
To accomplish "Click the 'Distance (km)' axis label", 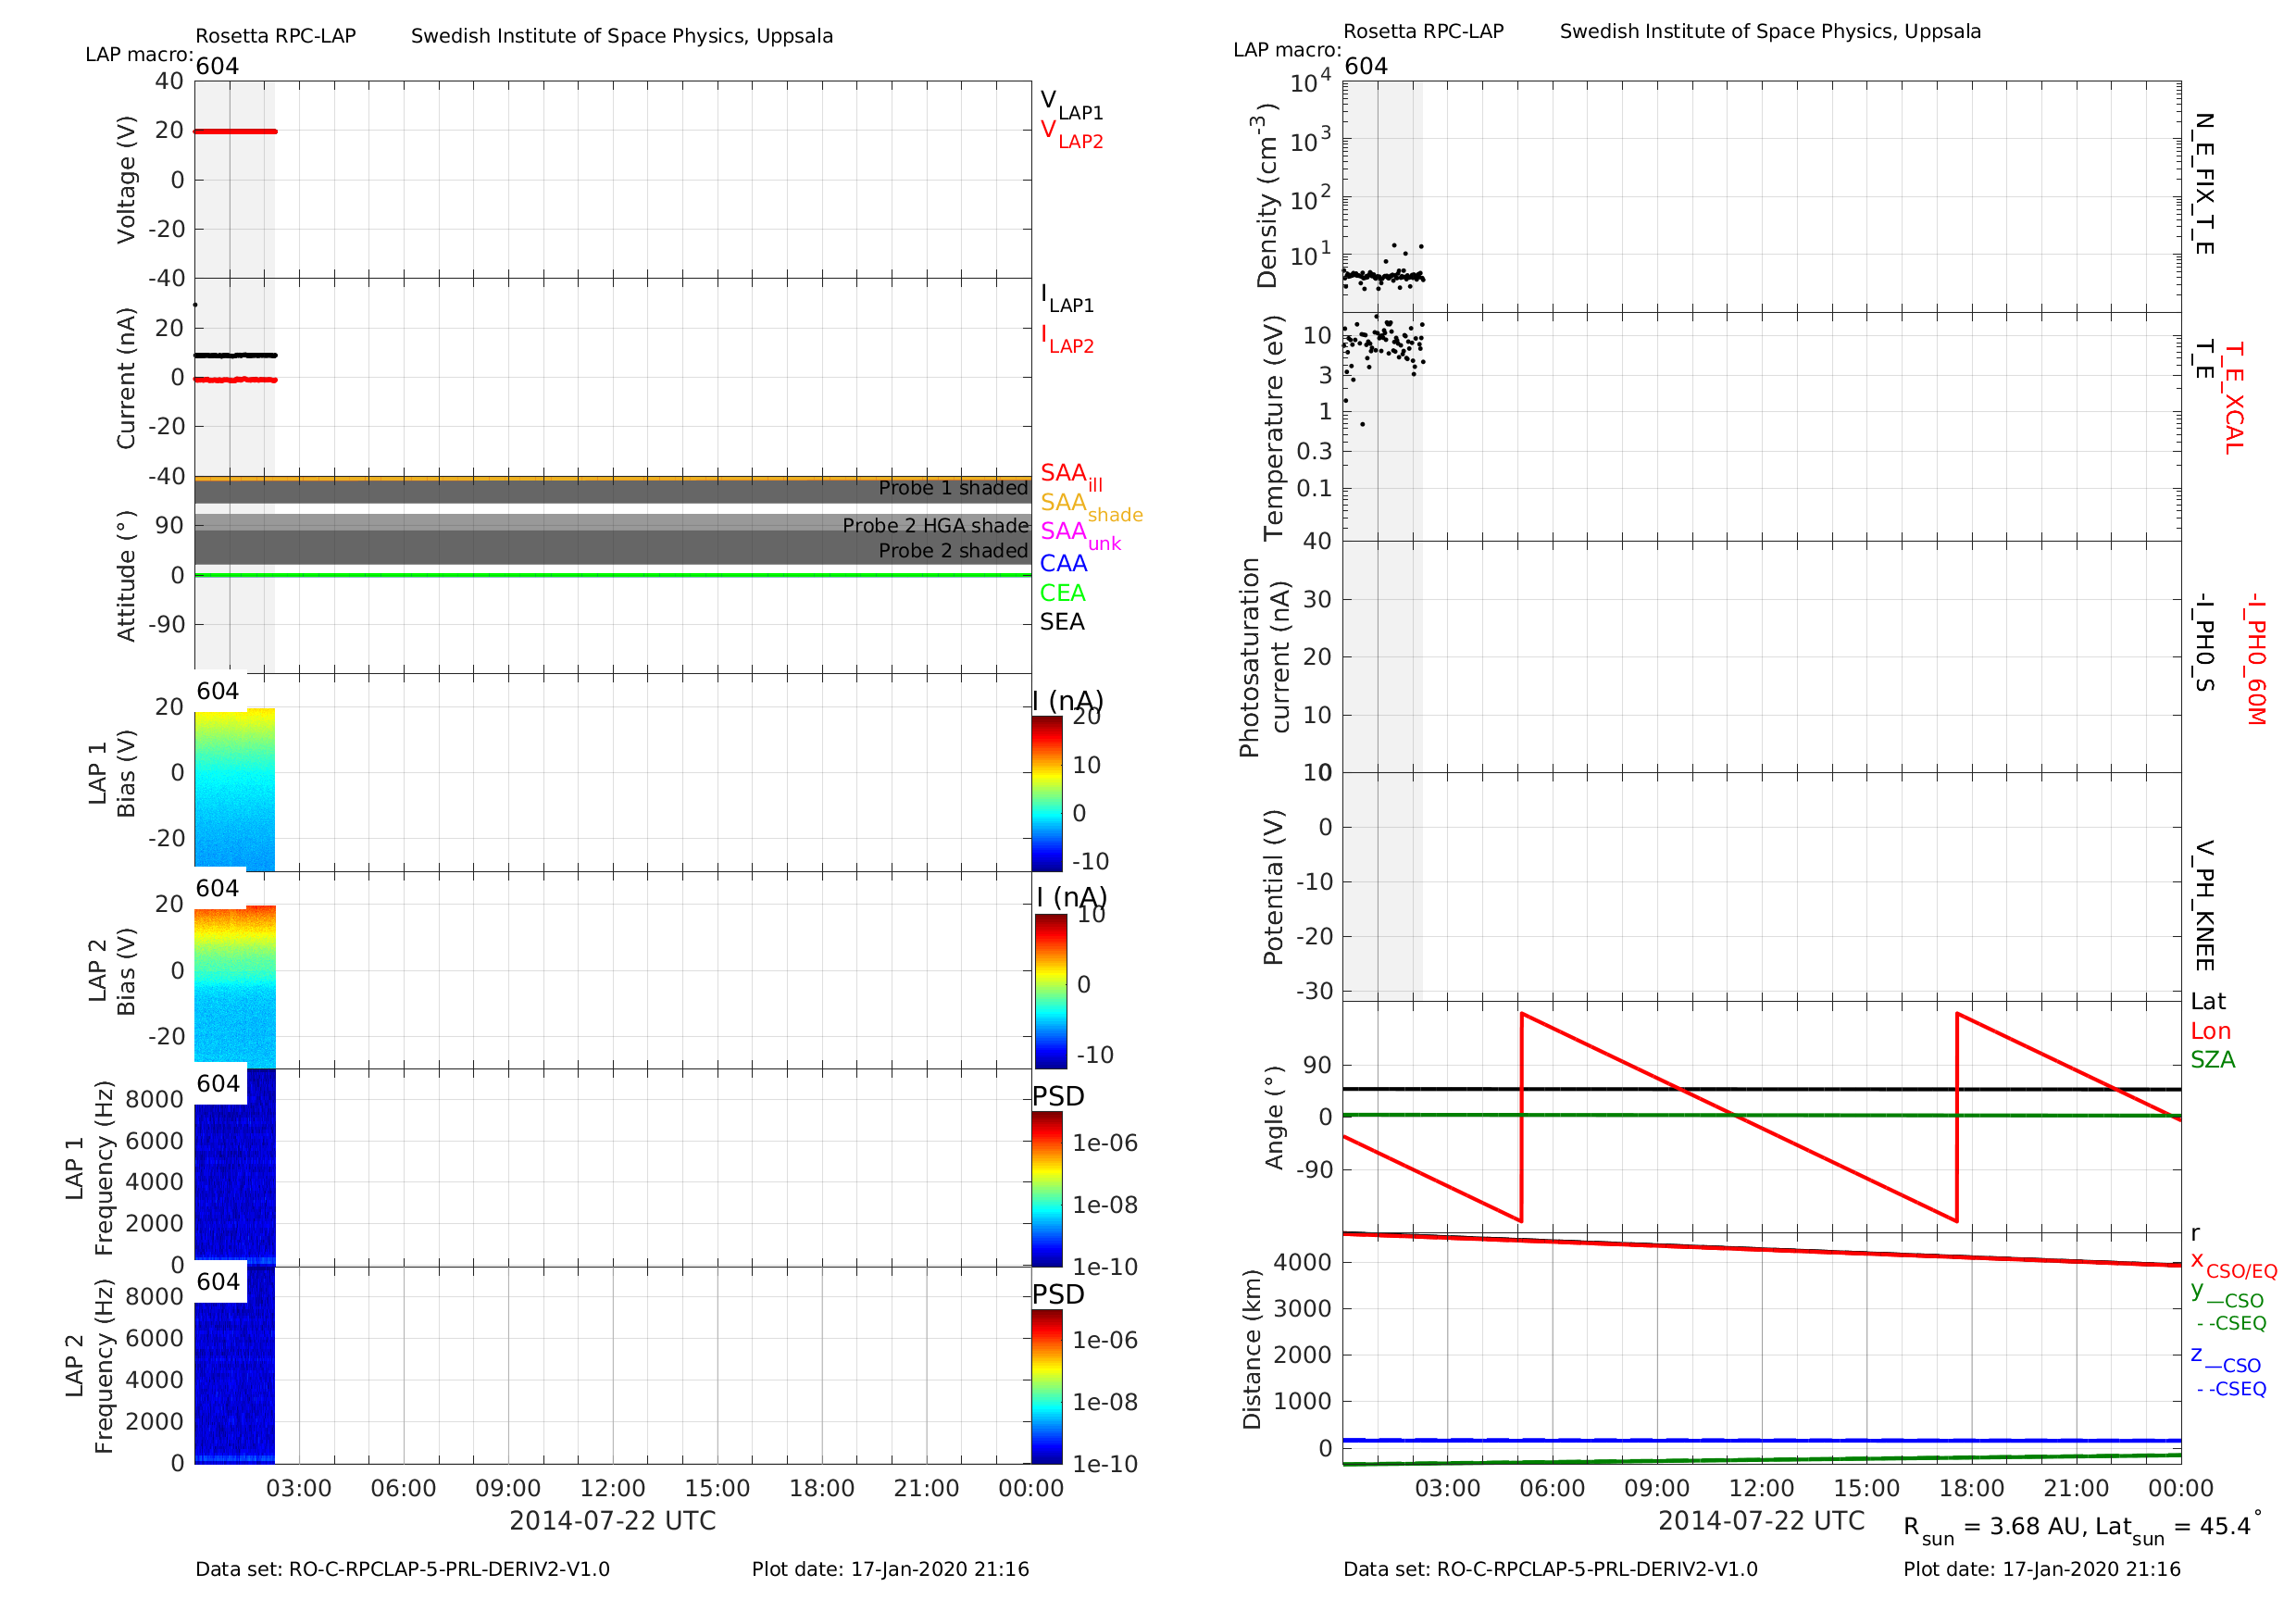I will click(x=1252, y=1350).
